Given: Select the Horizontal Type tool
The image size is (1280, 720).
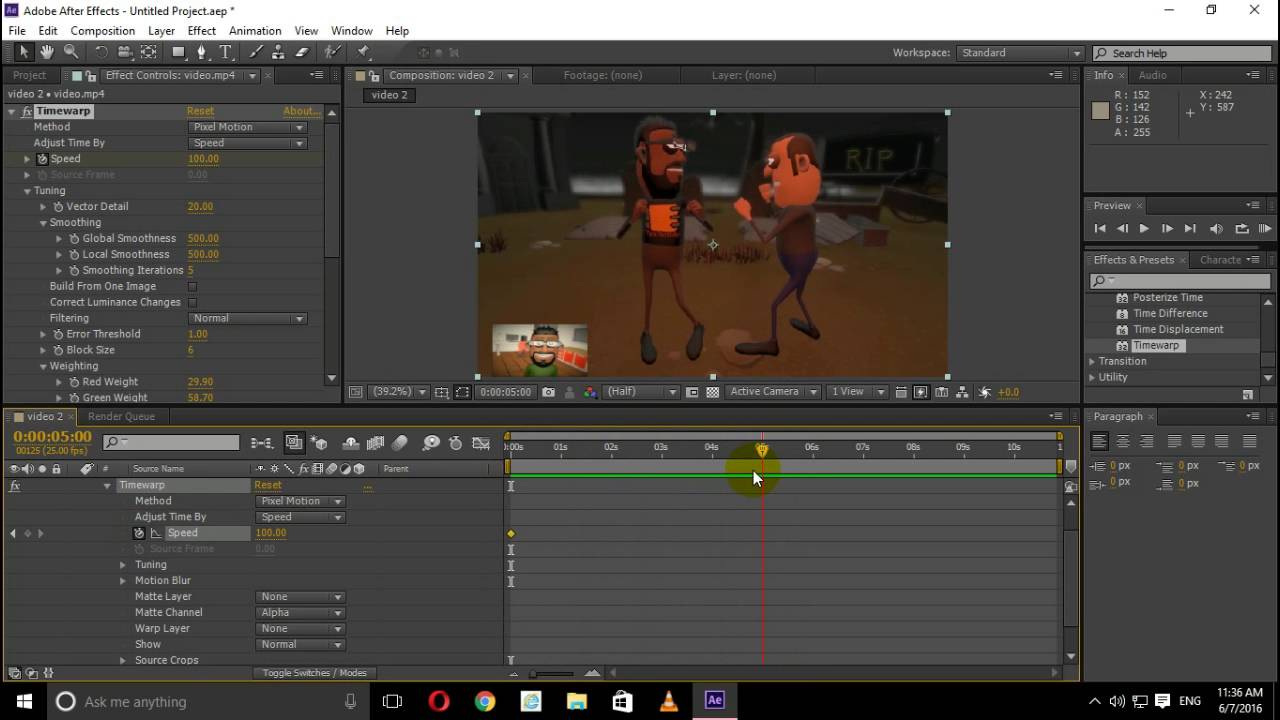Looking at the screenshot, I should click(x=225, y=52).
